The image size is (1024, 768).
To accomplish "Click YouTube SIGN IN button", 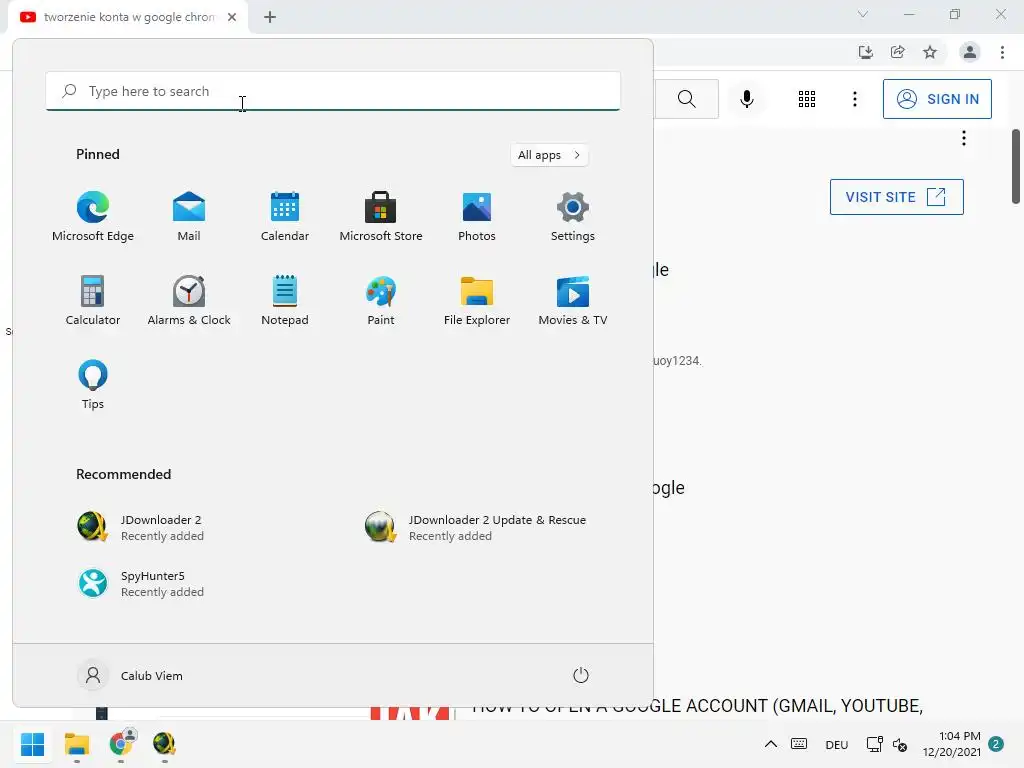I will (x=937, y=99).
